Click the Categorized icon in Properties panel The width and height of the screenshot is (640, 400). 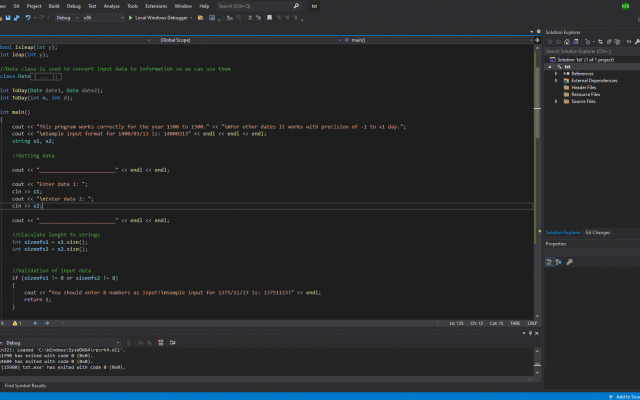point(549,262)
